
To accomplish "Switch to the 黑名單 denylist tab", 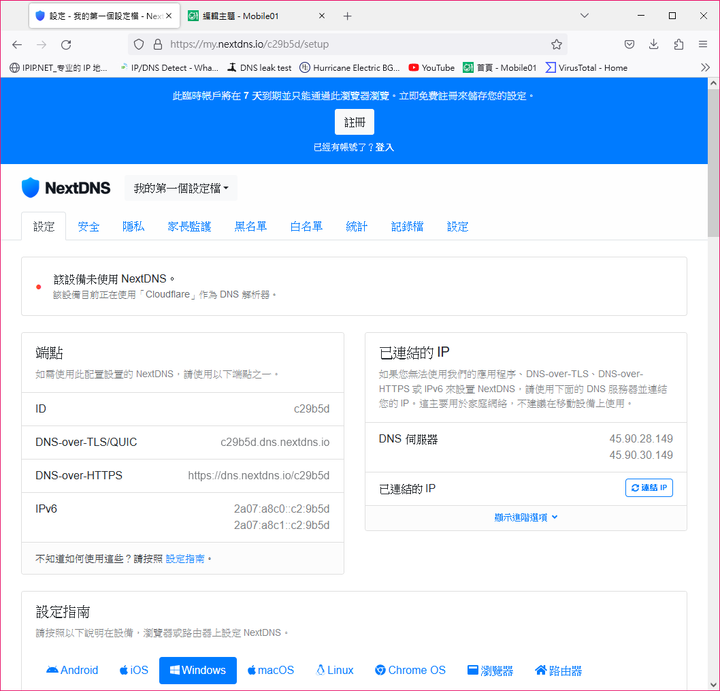I will (x=251, y=226).
